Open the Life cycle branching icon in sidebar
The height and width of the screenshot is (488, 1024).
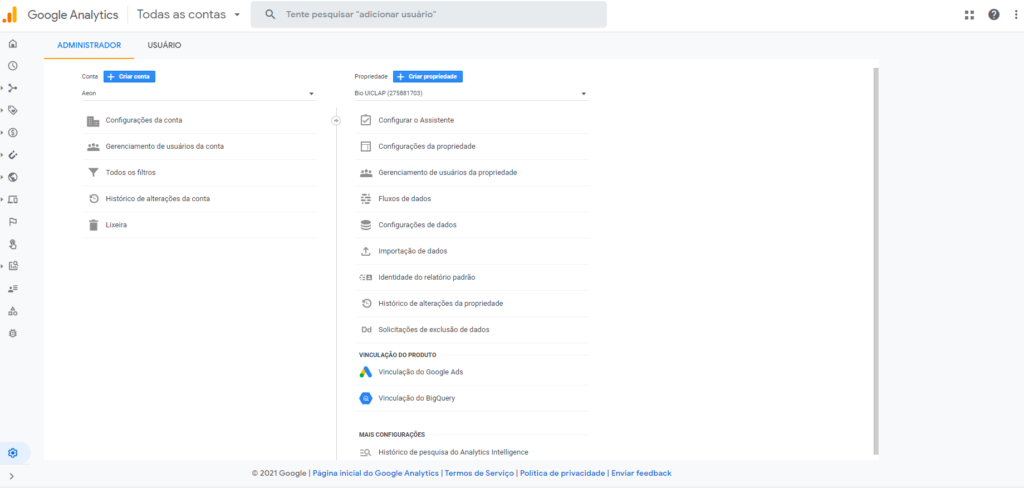click(12, 88)
